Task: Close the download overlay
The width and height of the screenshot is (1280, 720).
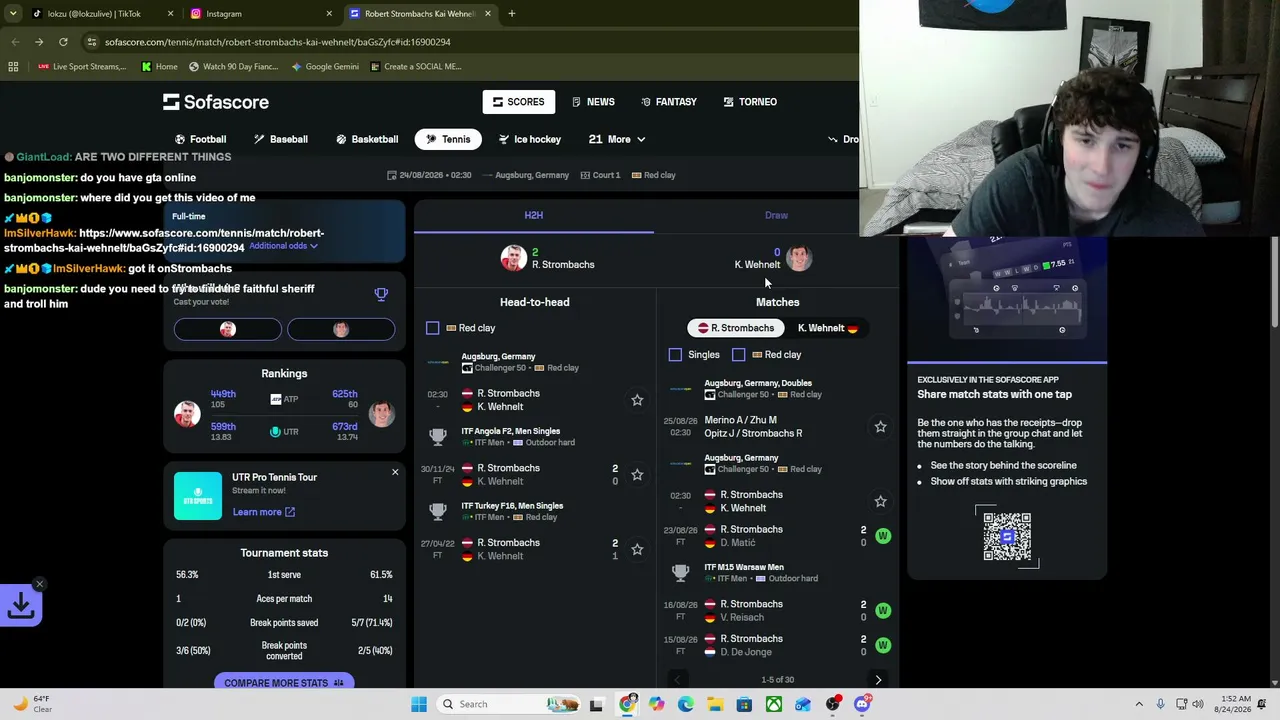Action: click(39, 584)
